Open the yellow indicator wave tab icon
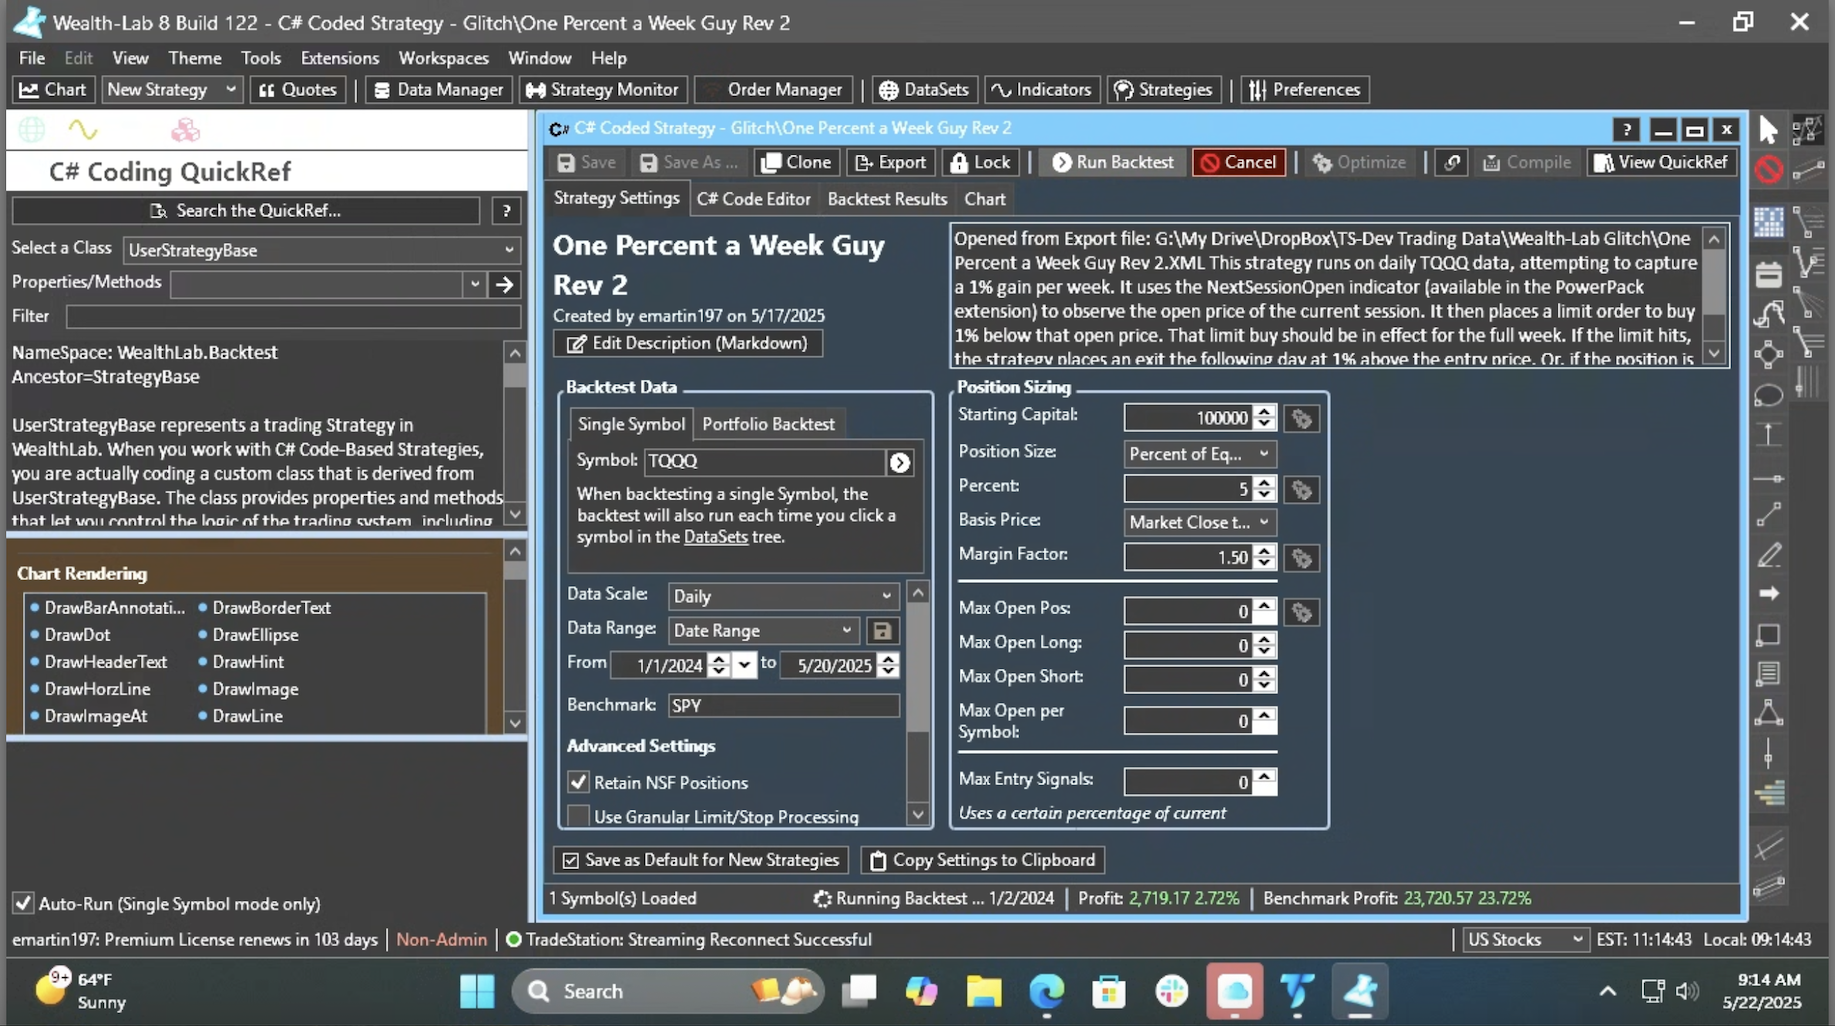This screenshot has height=1026, width=1835. point(83,129)
